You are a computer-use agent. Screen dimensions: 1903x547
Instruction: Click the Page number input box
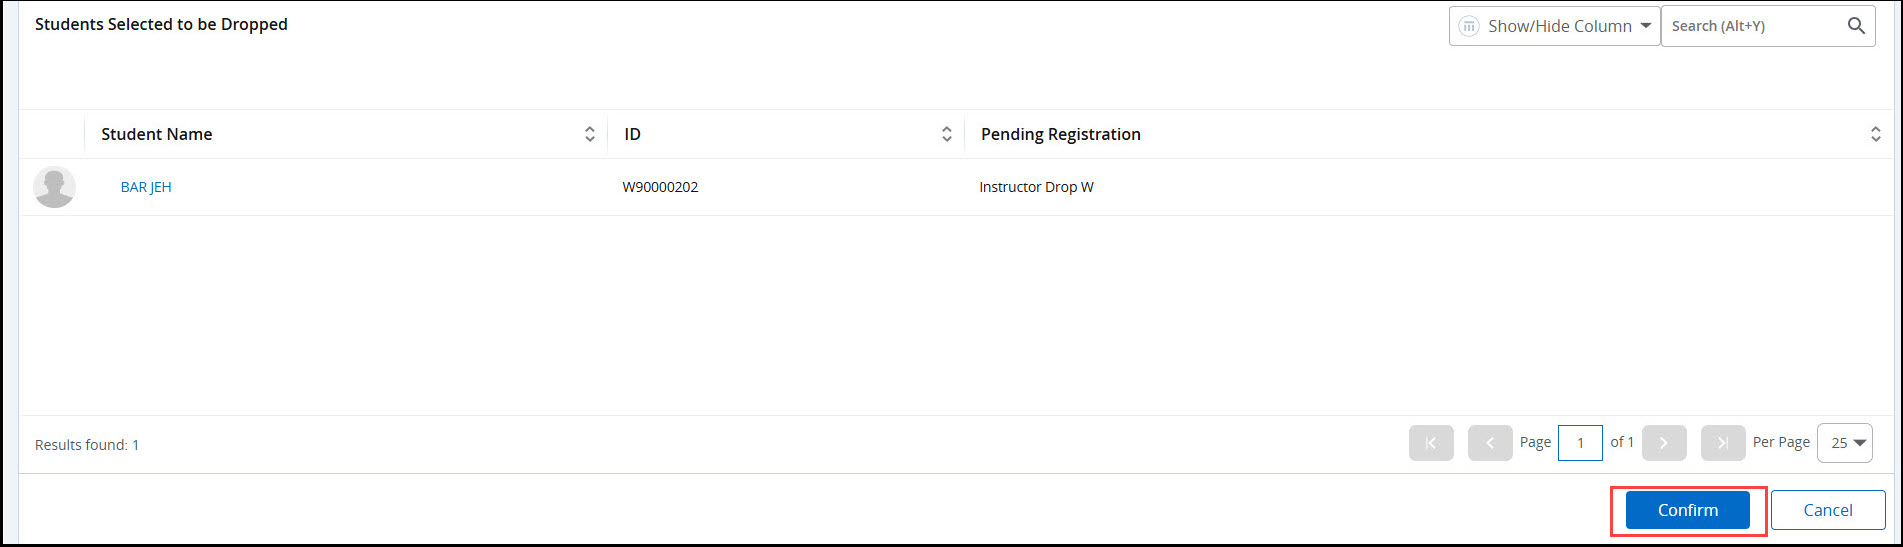pos(1580,443)
